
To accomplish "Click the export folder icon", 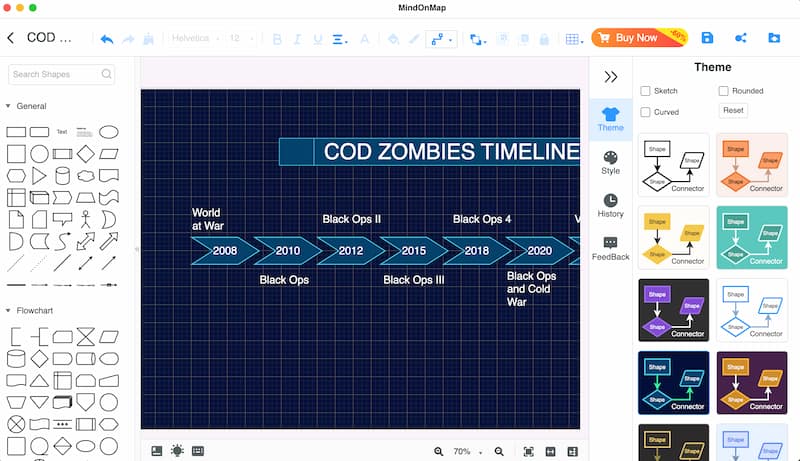I will [774, 38].
